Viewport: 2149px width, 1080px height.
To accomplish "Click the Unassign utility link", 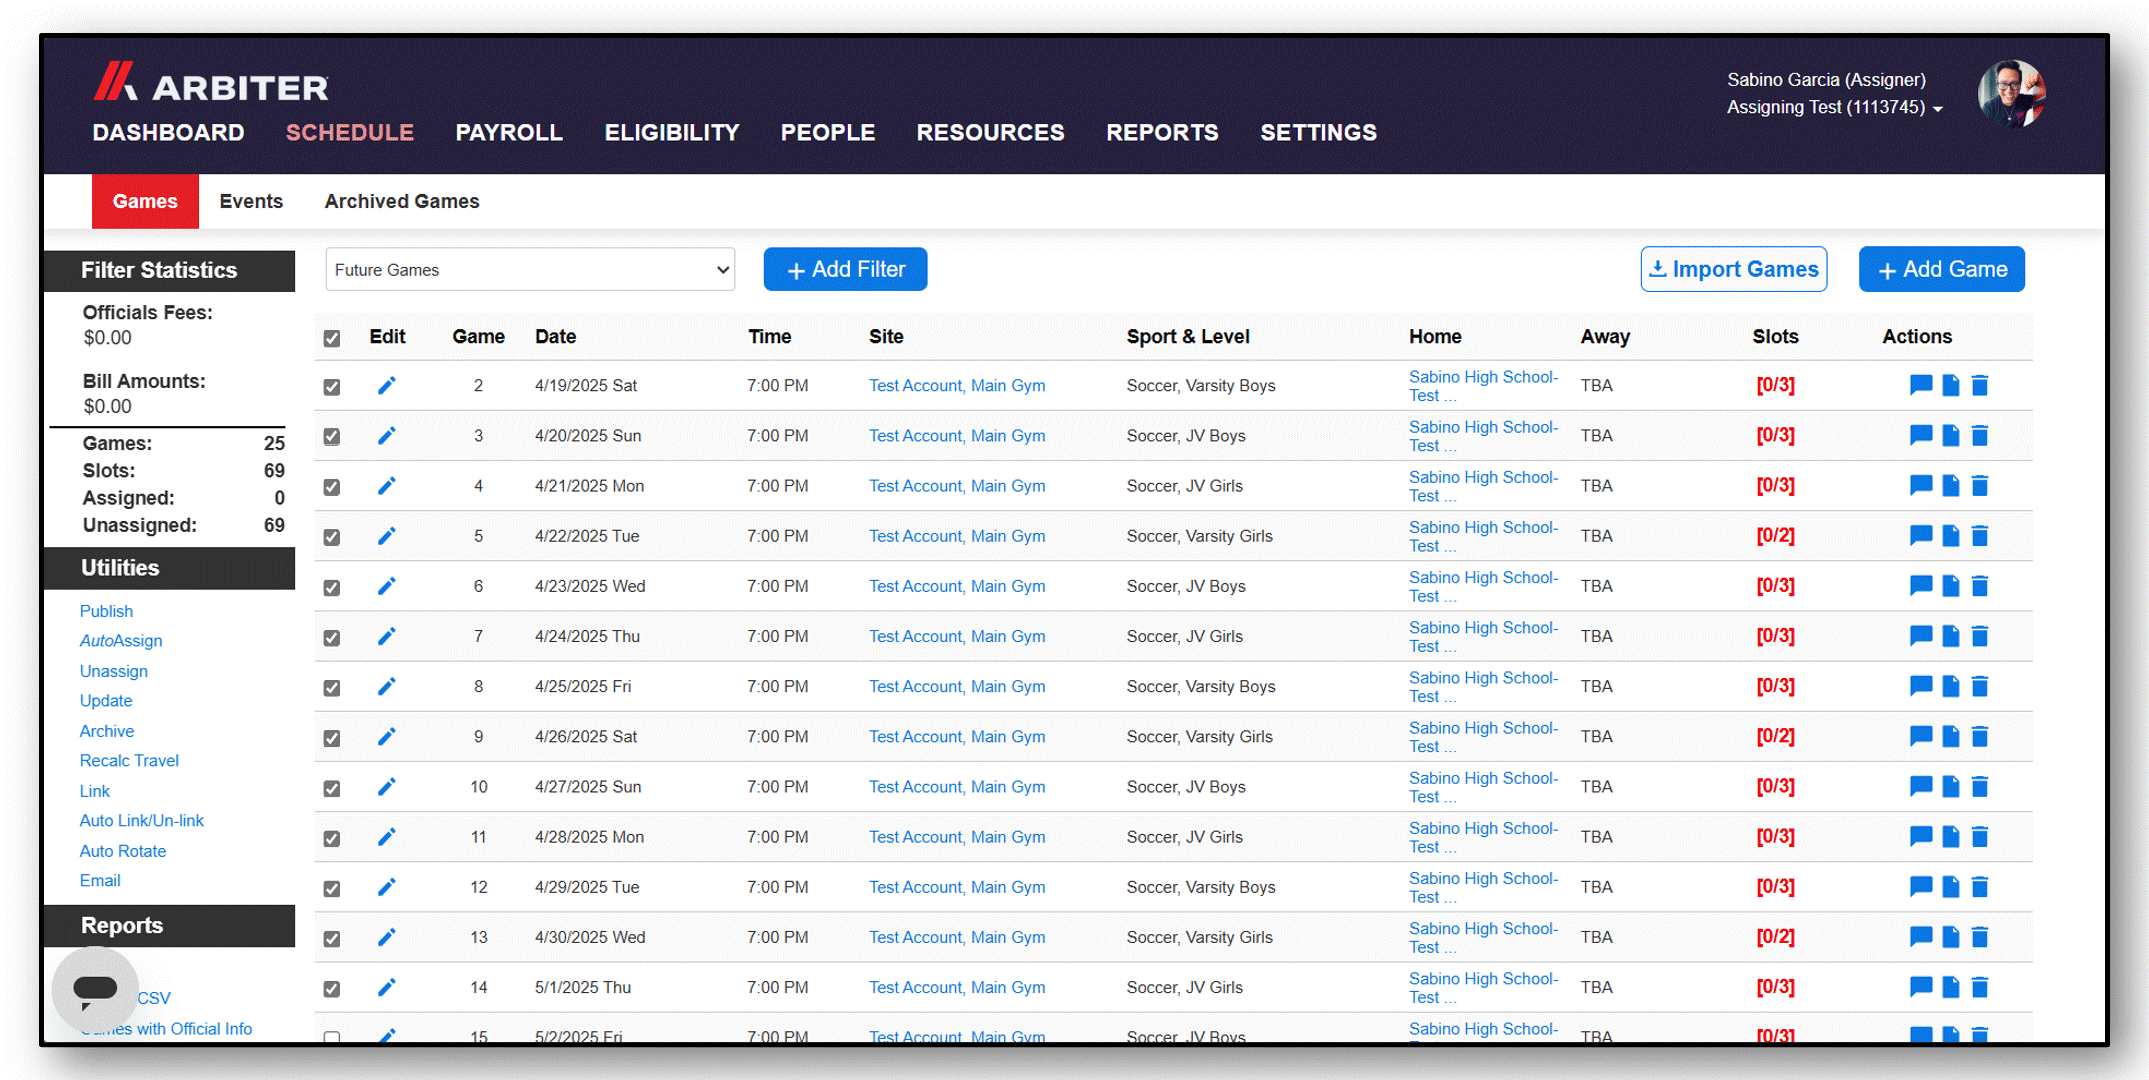I will [114, 671].
